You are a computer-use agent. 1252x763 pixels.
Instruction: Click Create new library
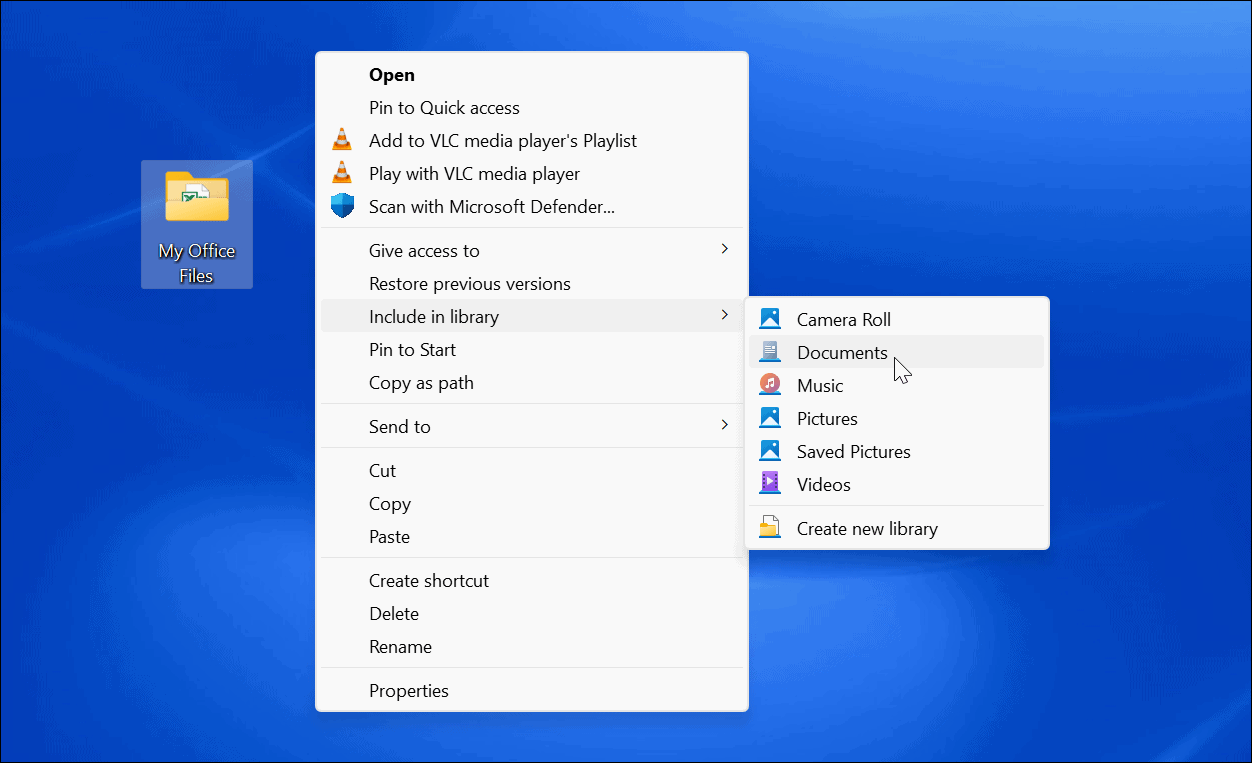point(867,527)
